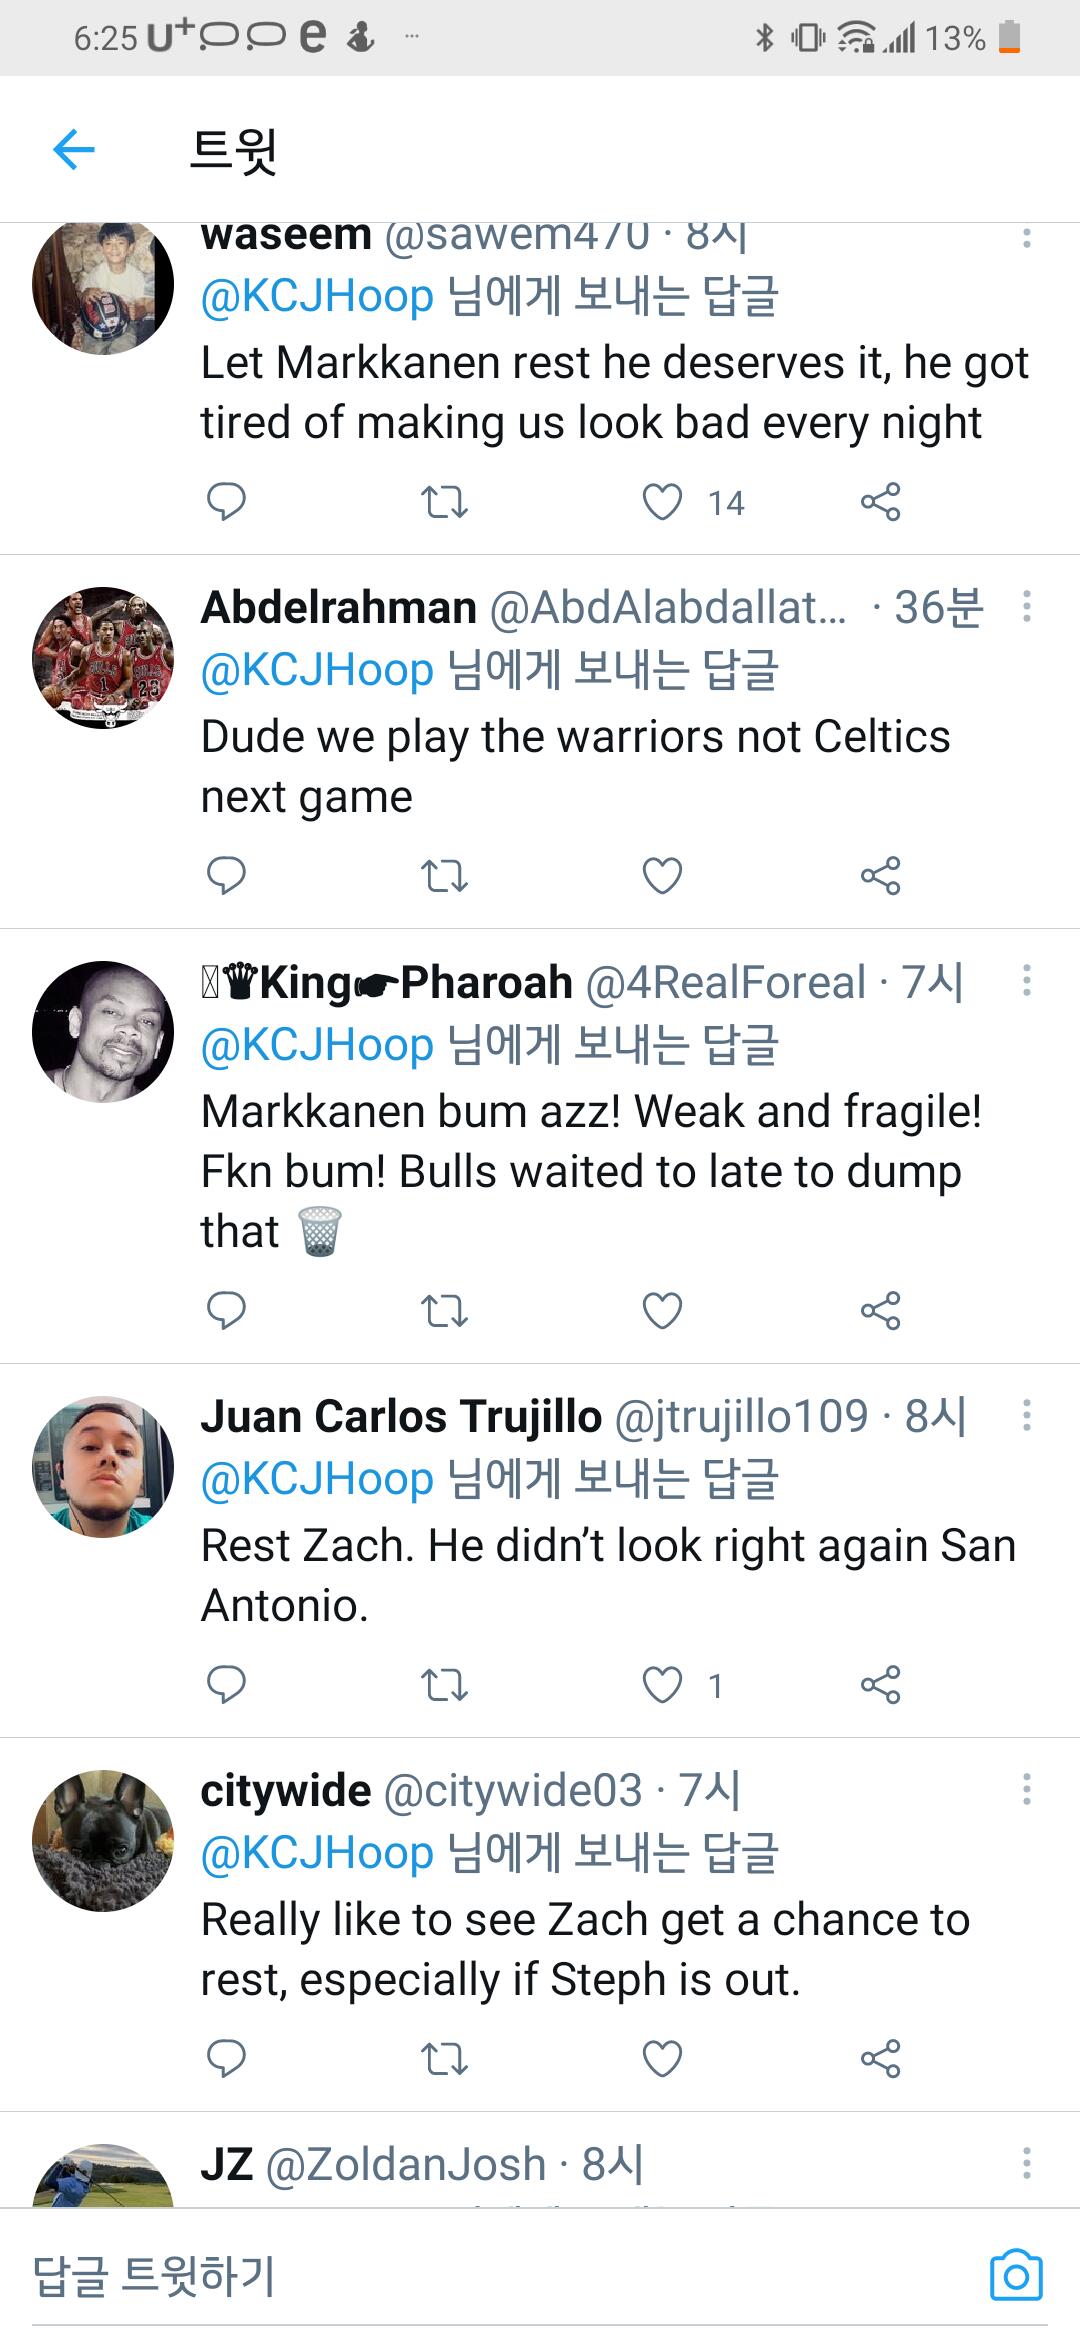This screenshot has width=1080, height=2340.
Task: Open @KCJHoop mention in Abdelrahman's reply
Action: coord(317,670)
